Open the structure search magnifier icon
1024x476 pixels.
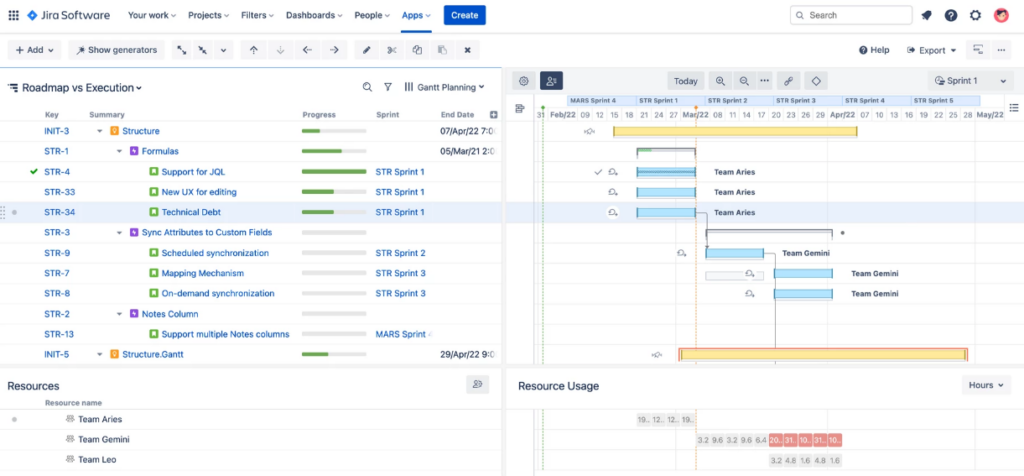point(367,87)
